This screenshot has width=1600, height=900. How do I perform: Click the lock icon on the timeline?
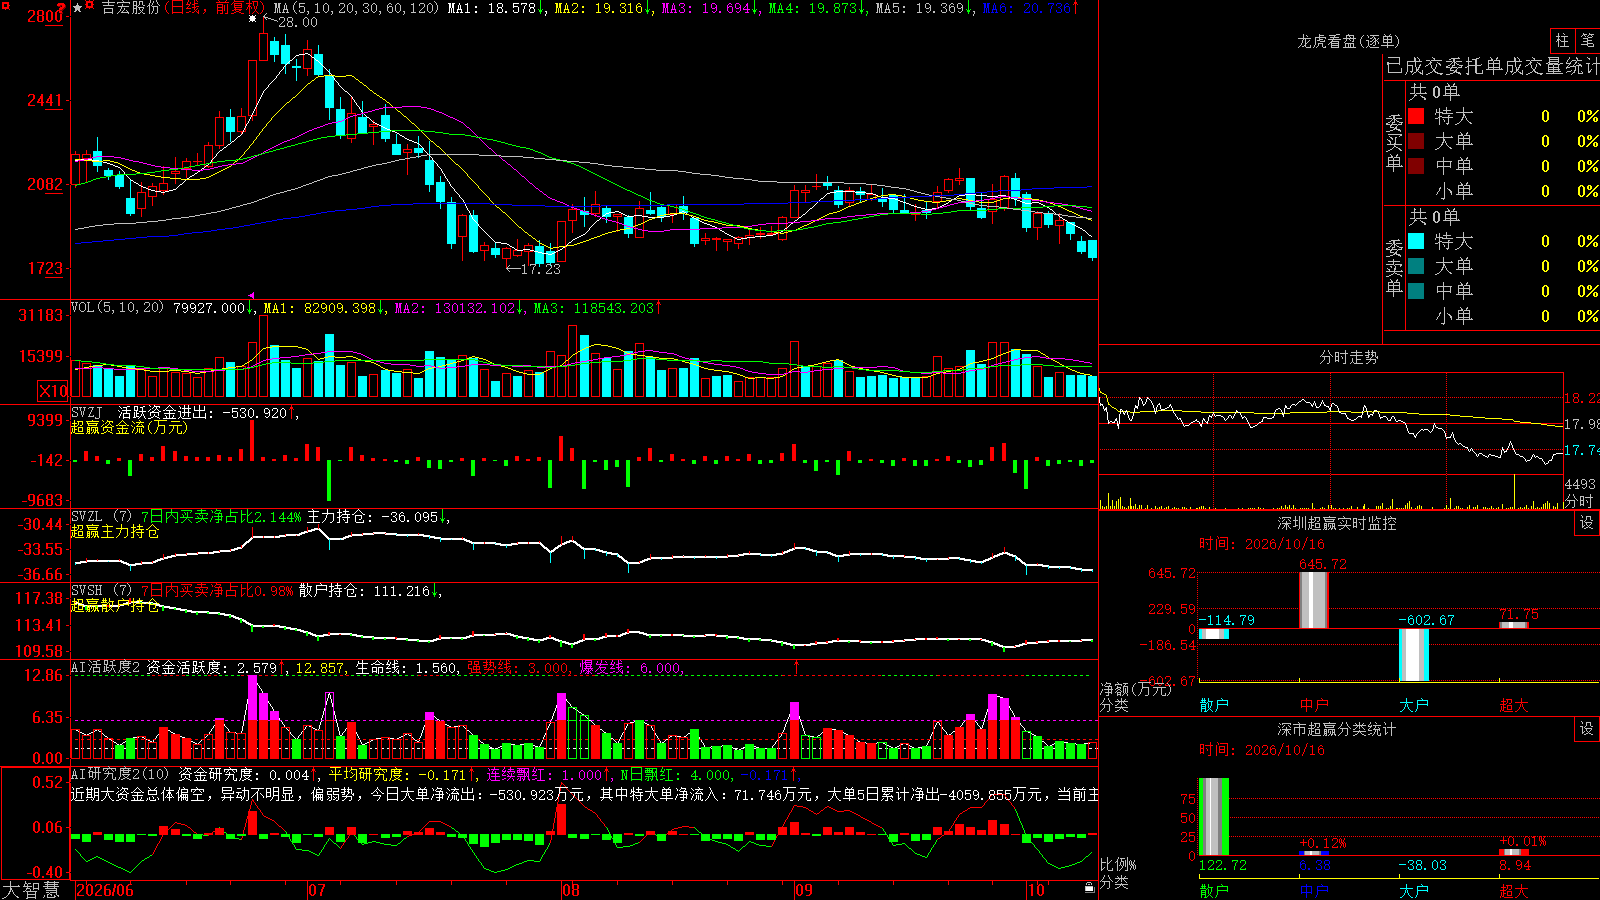coord(1090,887)
